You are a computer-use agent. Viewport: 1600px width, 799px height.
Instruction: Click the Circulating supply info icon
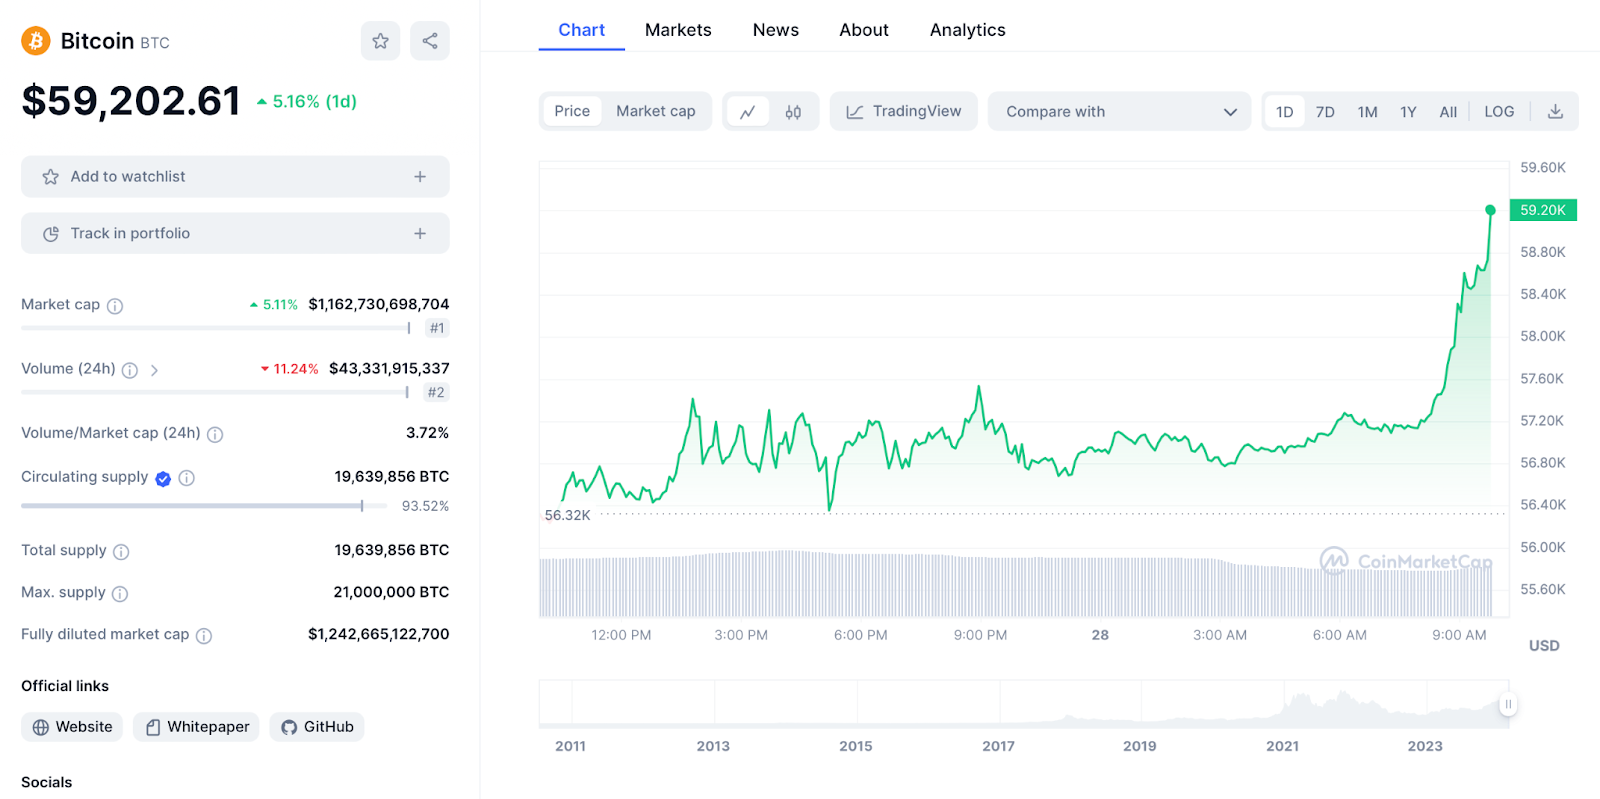click(186, 478)
